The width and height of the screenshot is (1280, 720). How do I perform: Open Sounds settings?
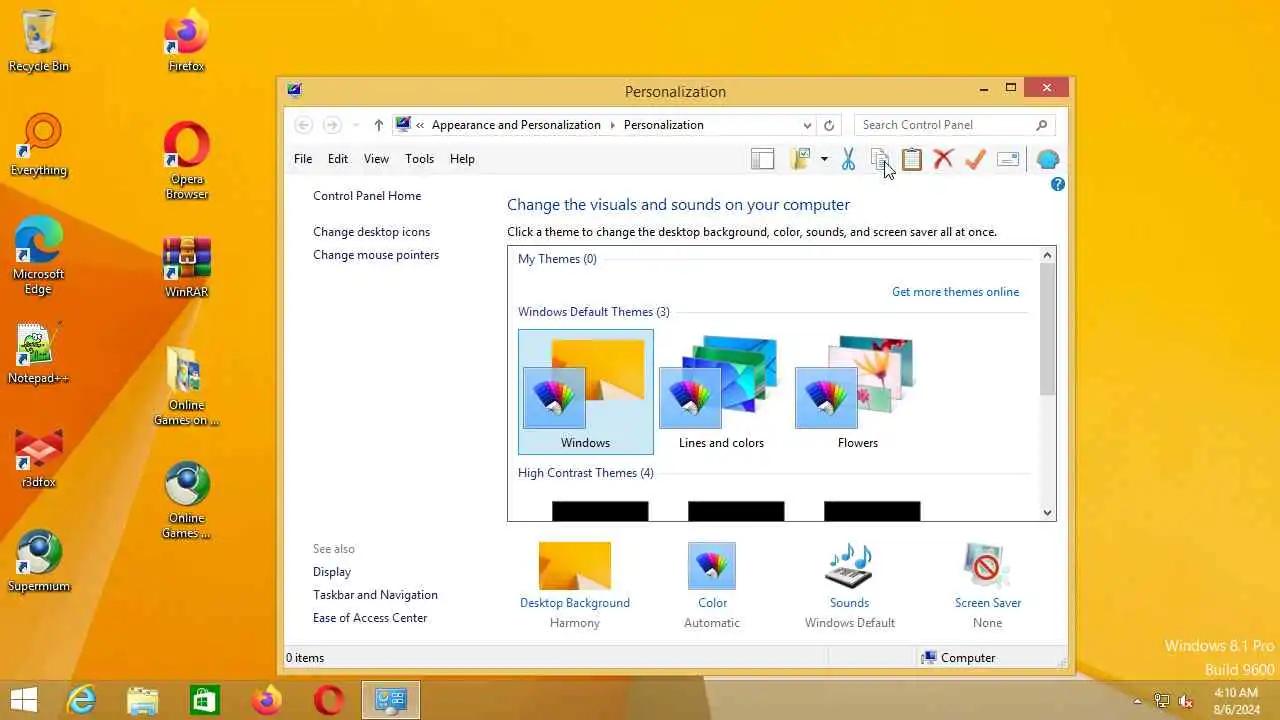[x=849, y=585]
